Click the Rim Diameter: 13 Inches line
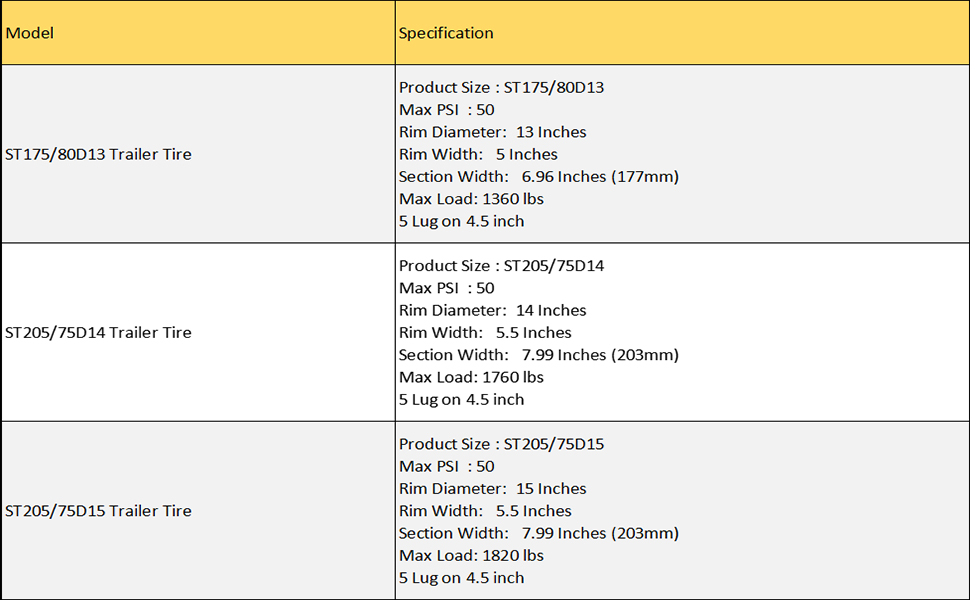Screen dimensions: 970x600 (492, 132)
